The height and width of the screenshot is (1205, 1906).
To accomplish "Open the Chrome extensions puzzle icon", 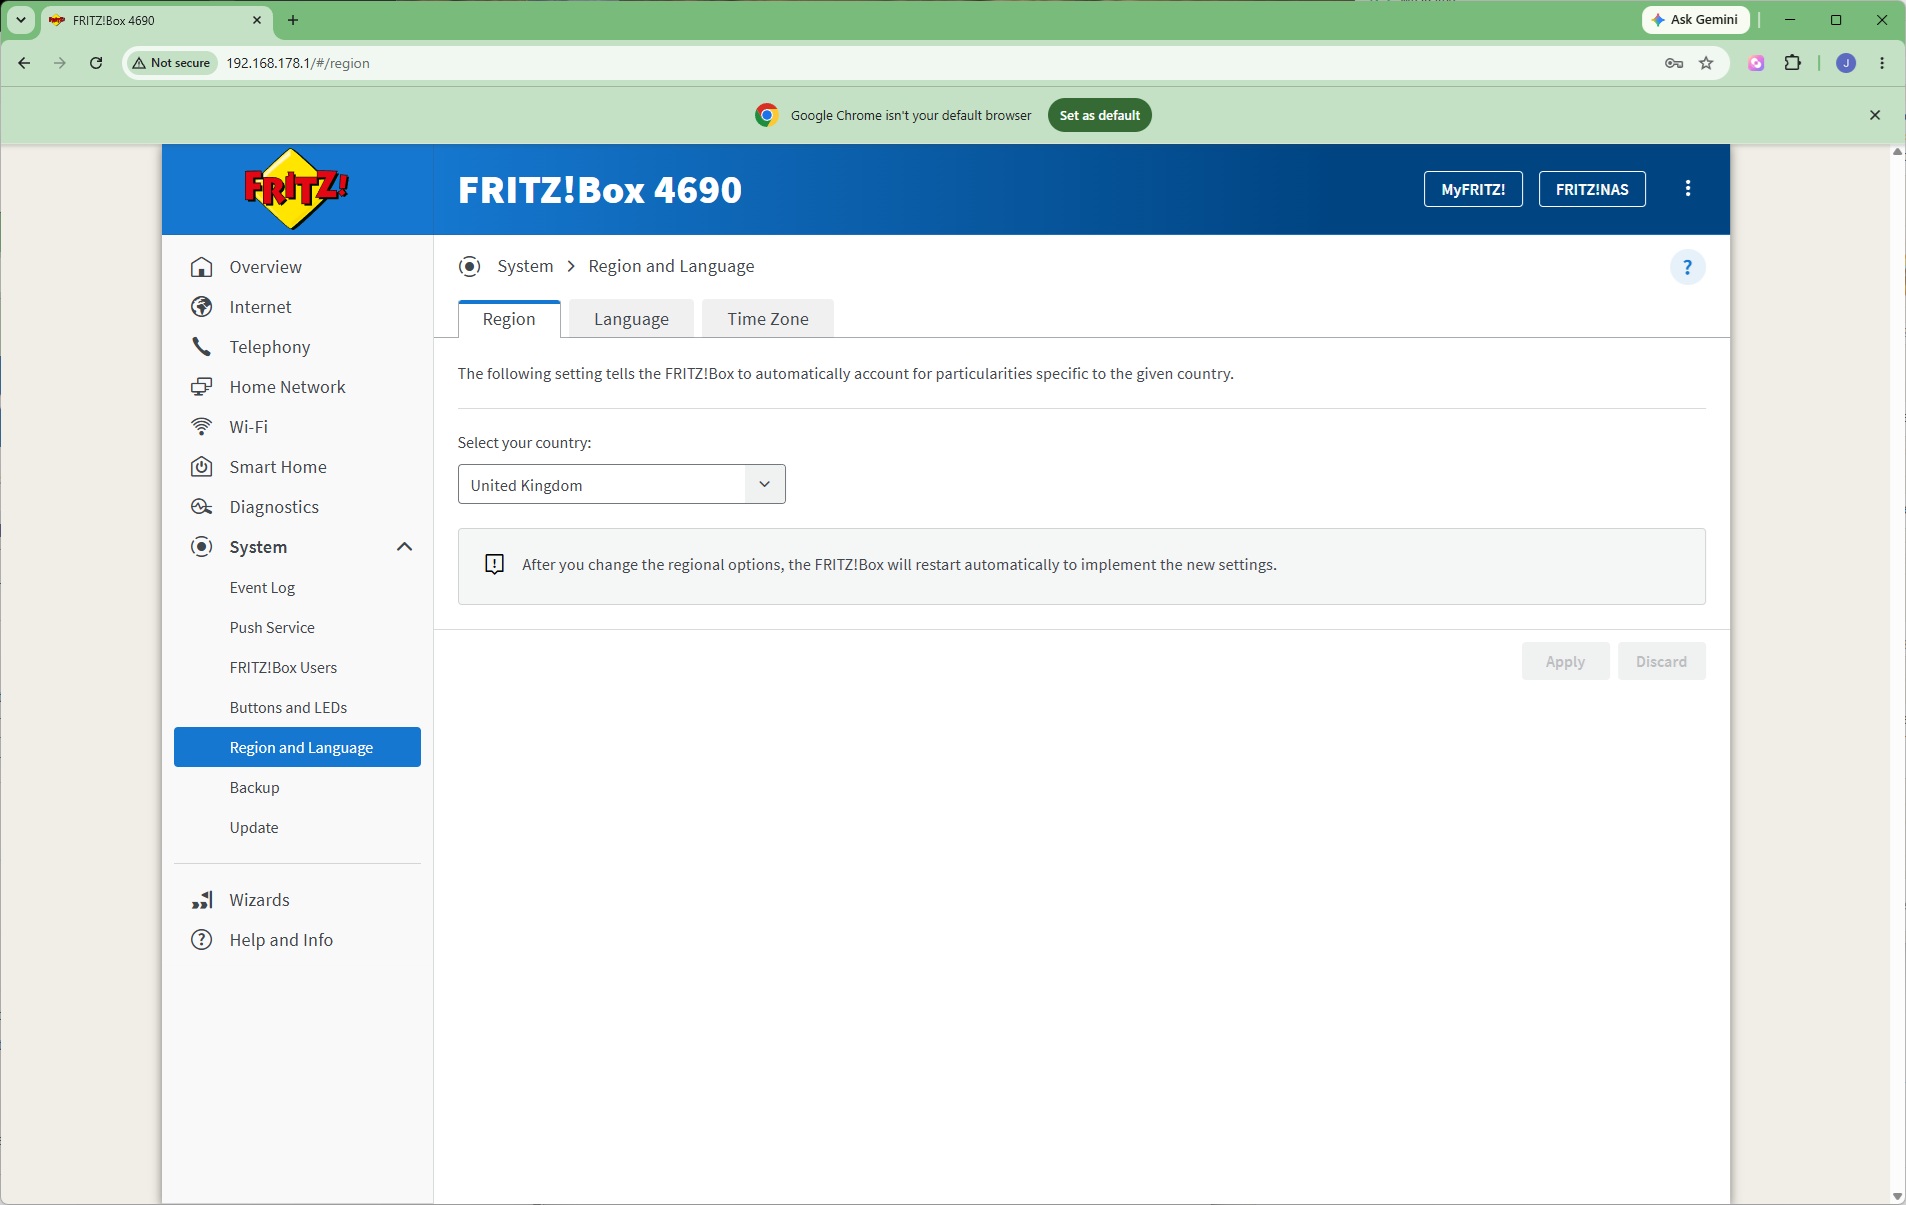I will click(1793, 63).
